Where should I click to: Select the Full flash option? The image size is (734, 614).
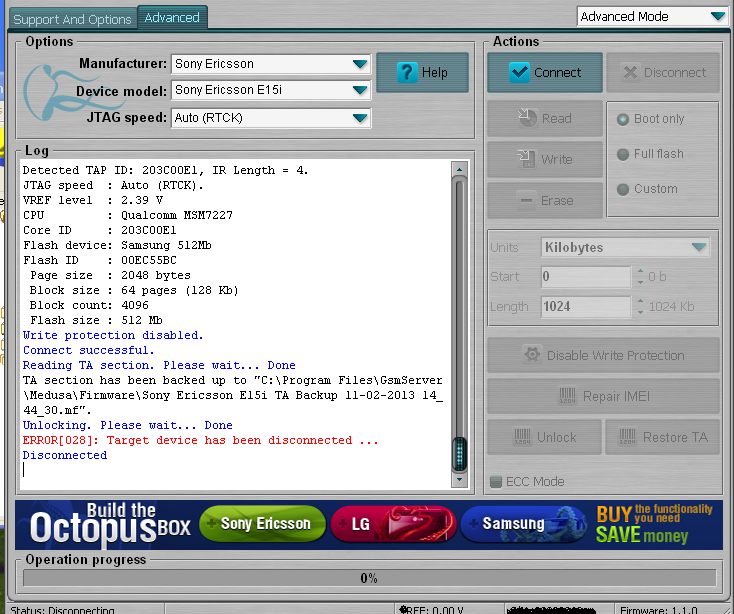point(623,154)
